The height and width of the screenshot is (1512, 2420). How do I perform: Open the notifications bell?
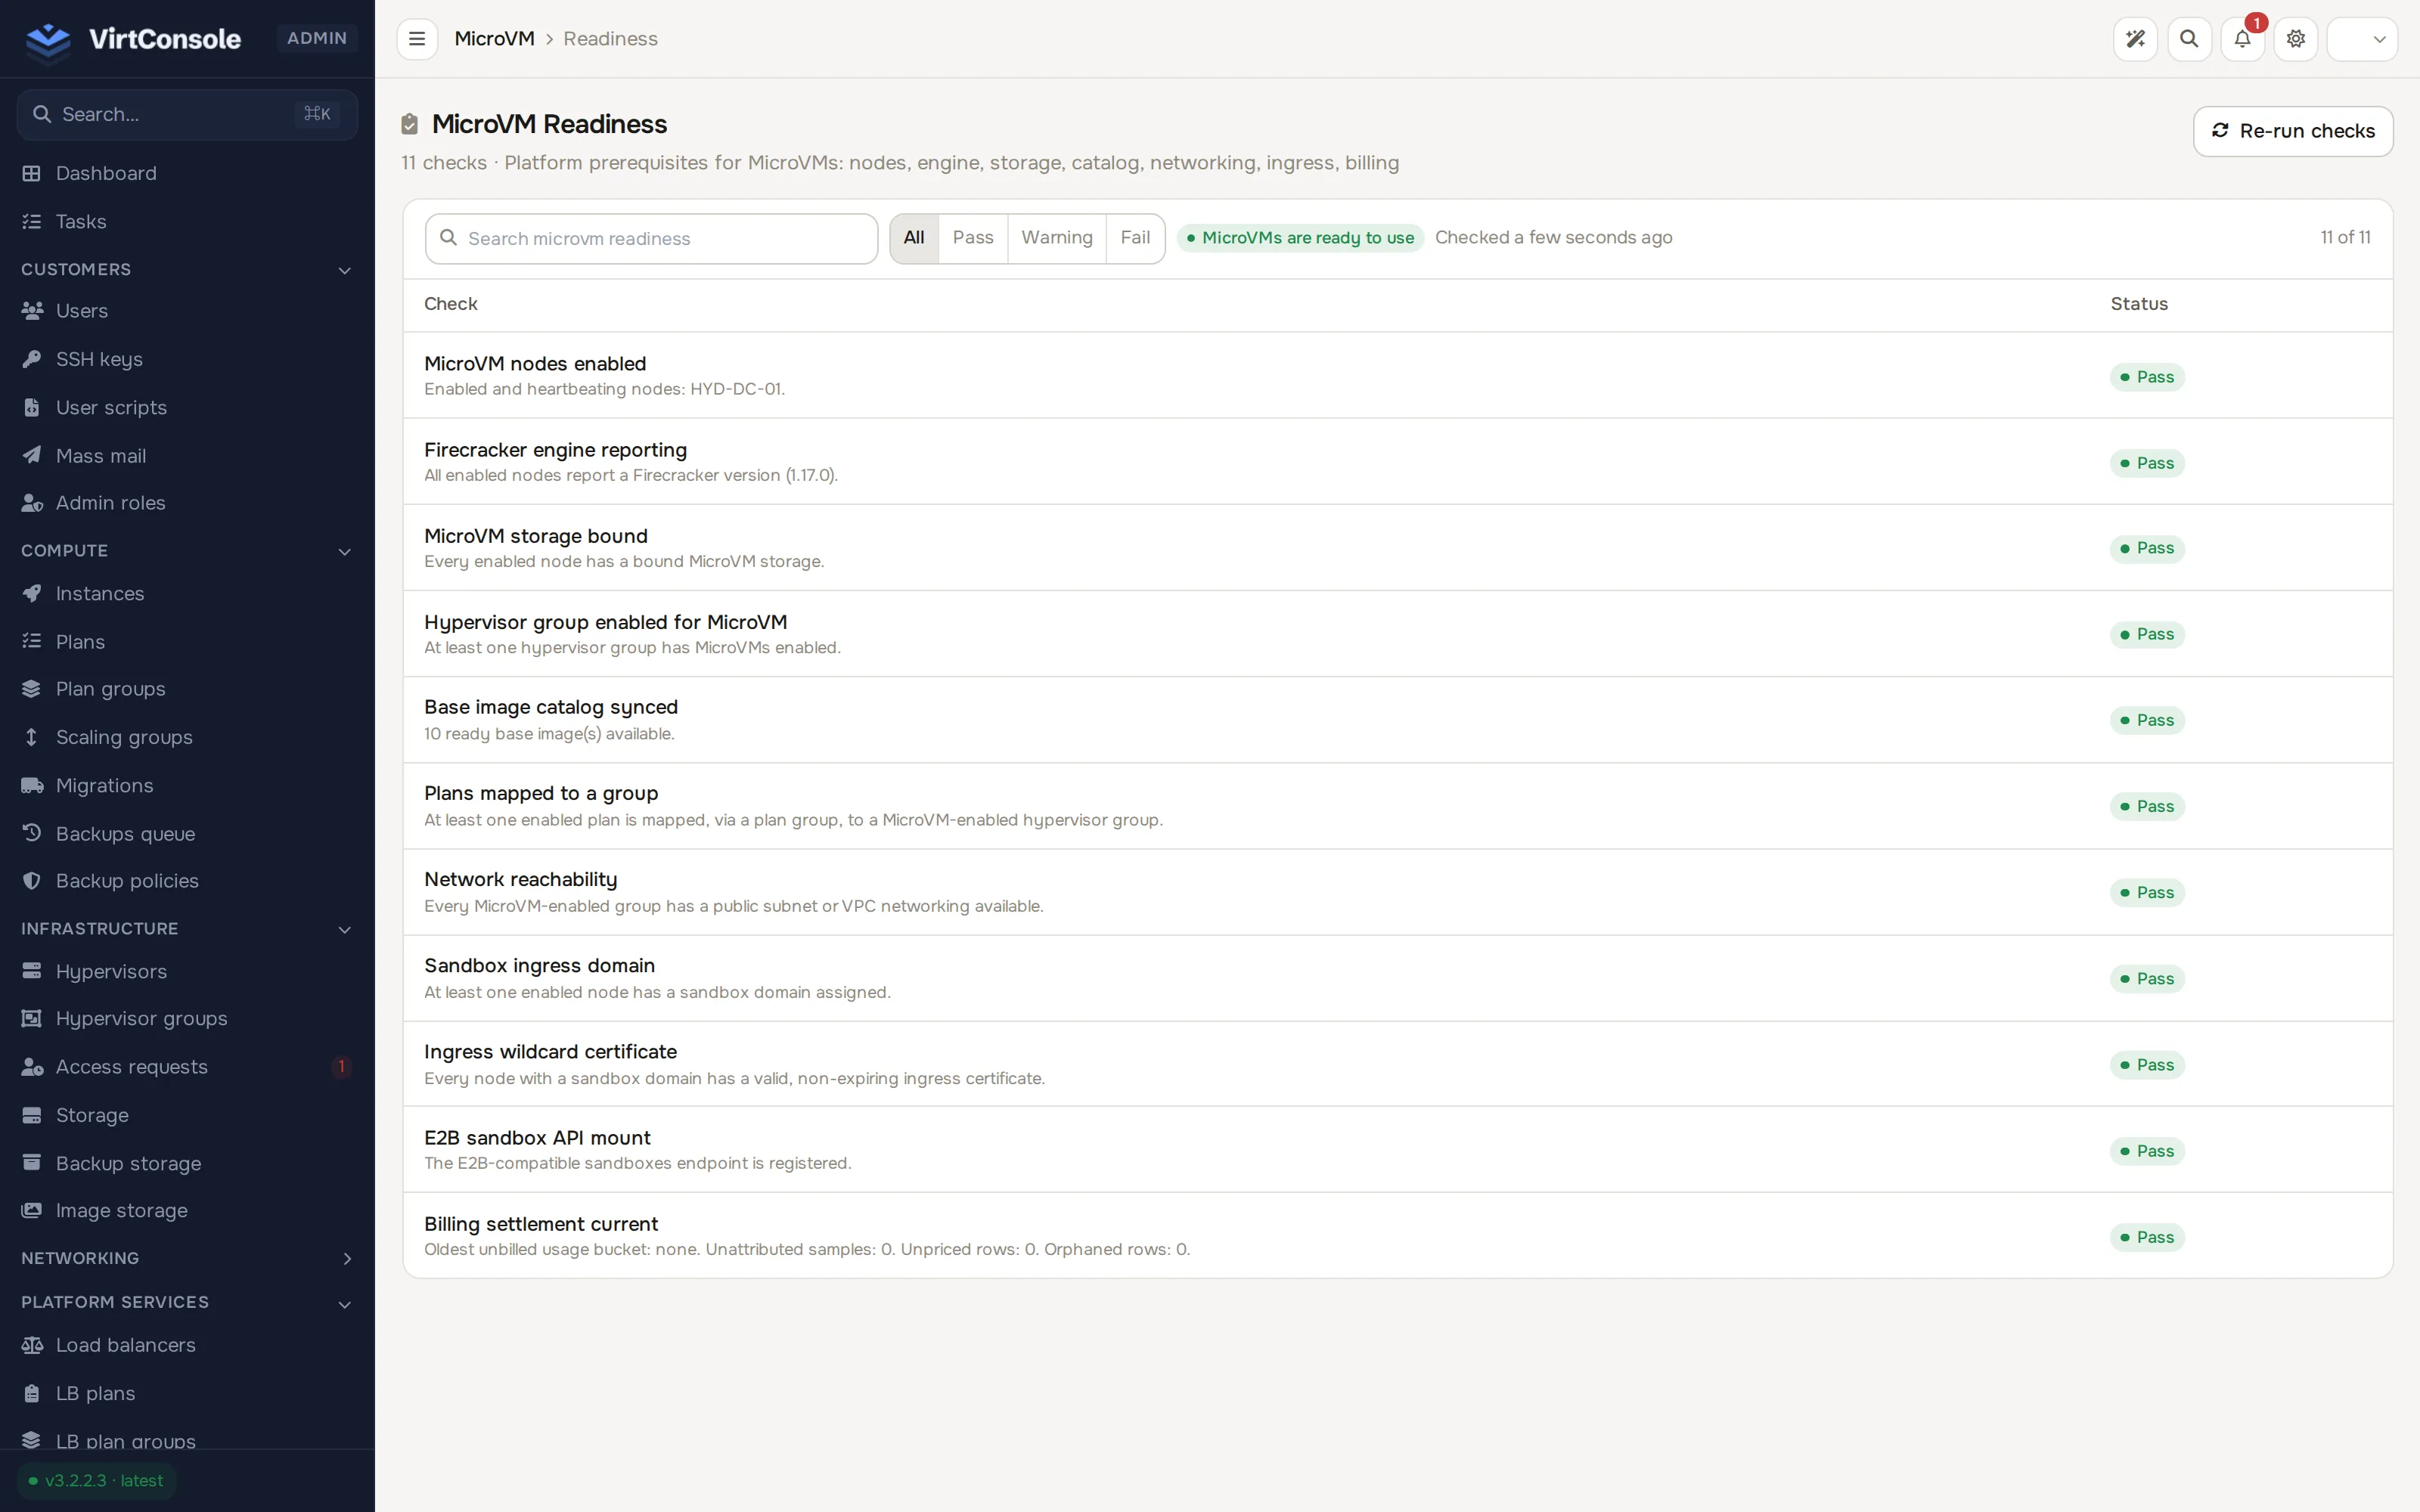(x=2242, y=39)
